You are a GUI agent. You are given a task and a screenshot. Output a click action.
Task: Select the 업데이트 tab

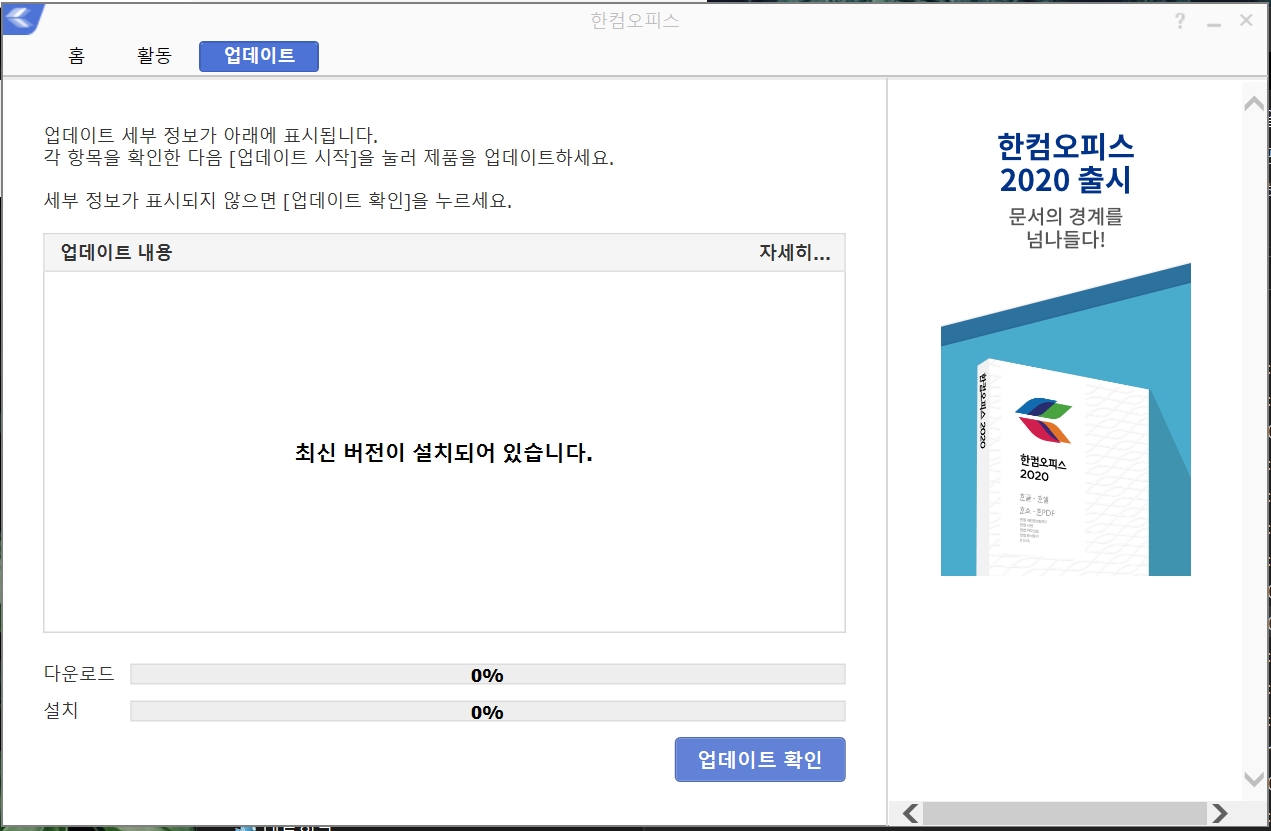click(x=259, y=56)
